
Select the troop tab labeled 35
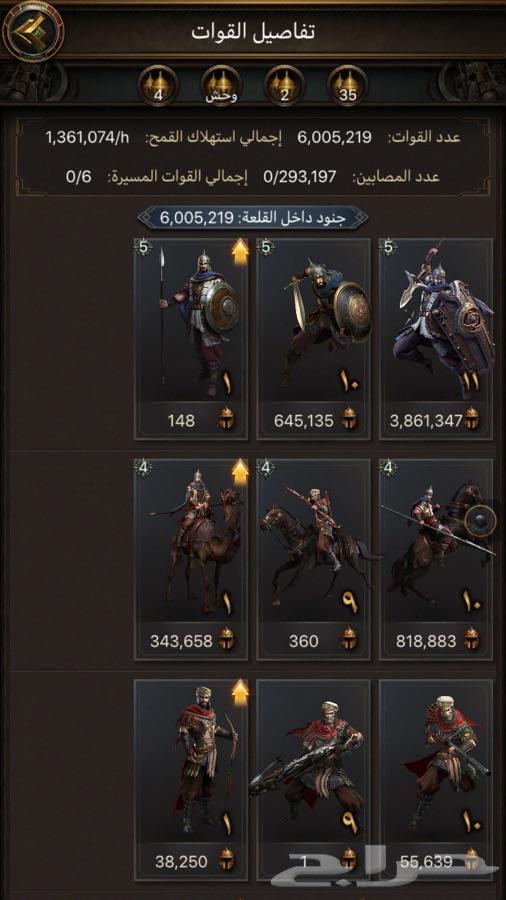click(348, 86)
